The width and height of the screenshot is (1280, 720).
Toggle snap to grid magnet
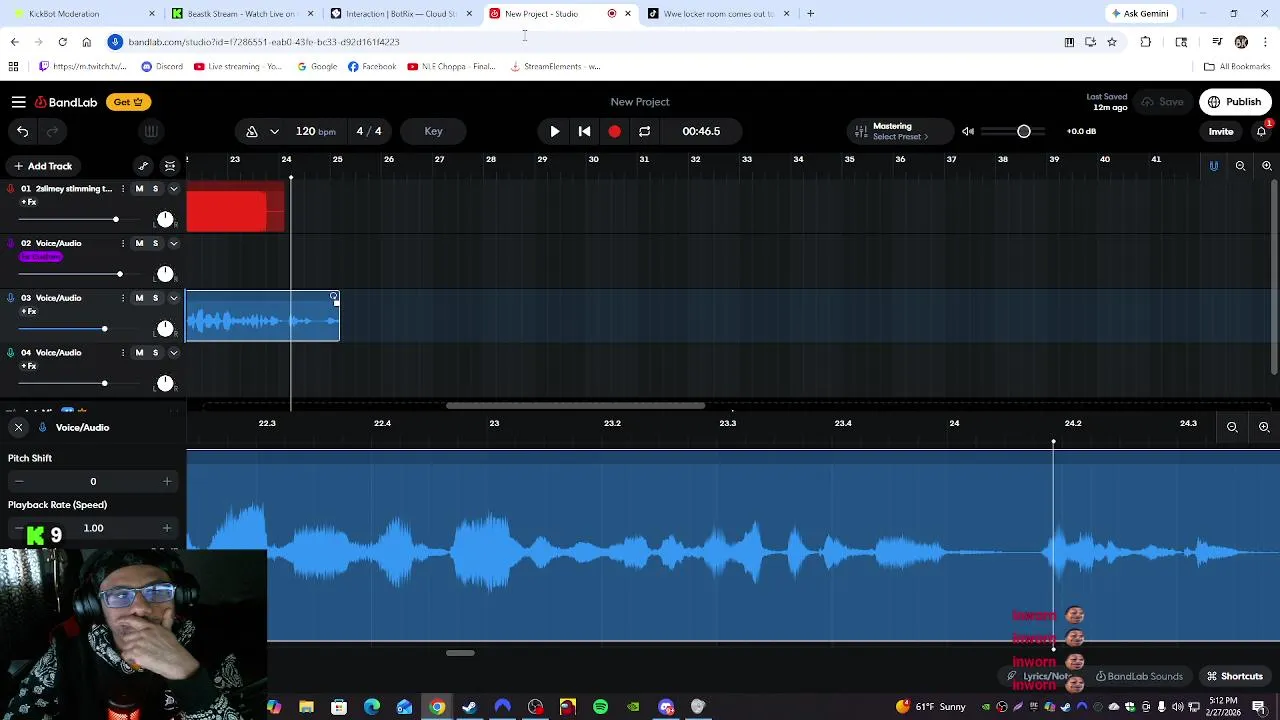pyautogui.click(x=1214, y=166)
